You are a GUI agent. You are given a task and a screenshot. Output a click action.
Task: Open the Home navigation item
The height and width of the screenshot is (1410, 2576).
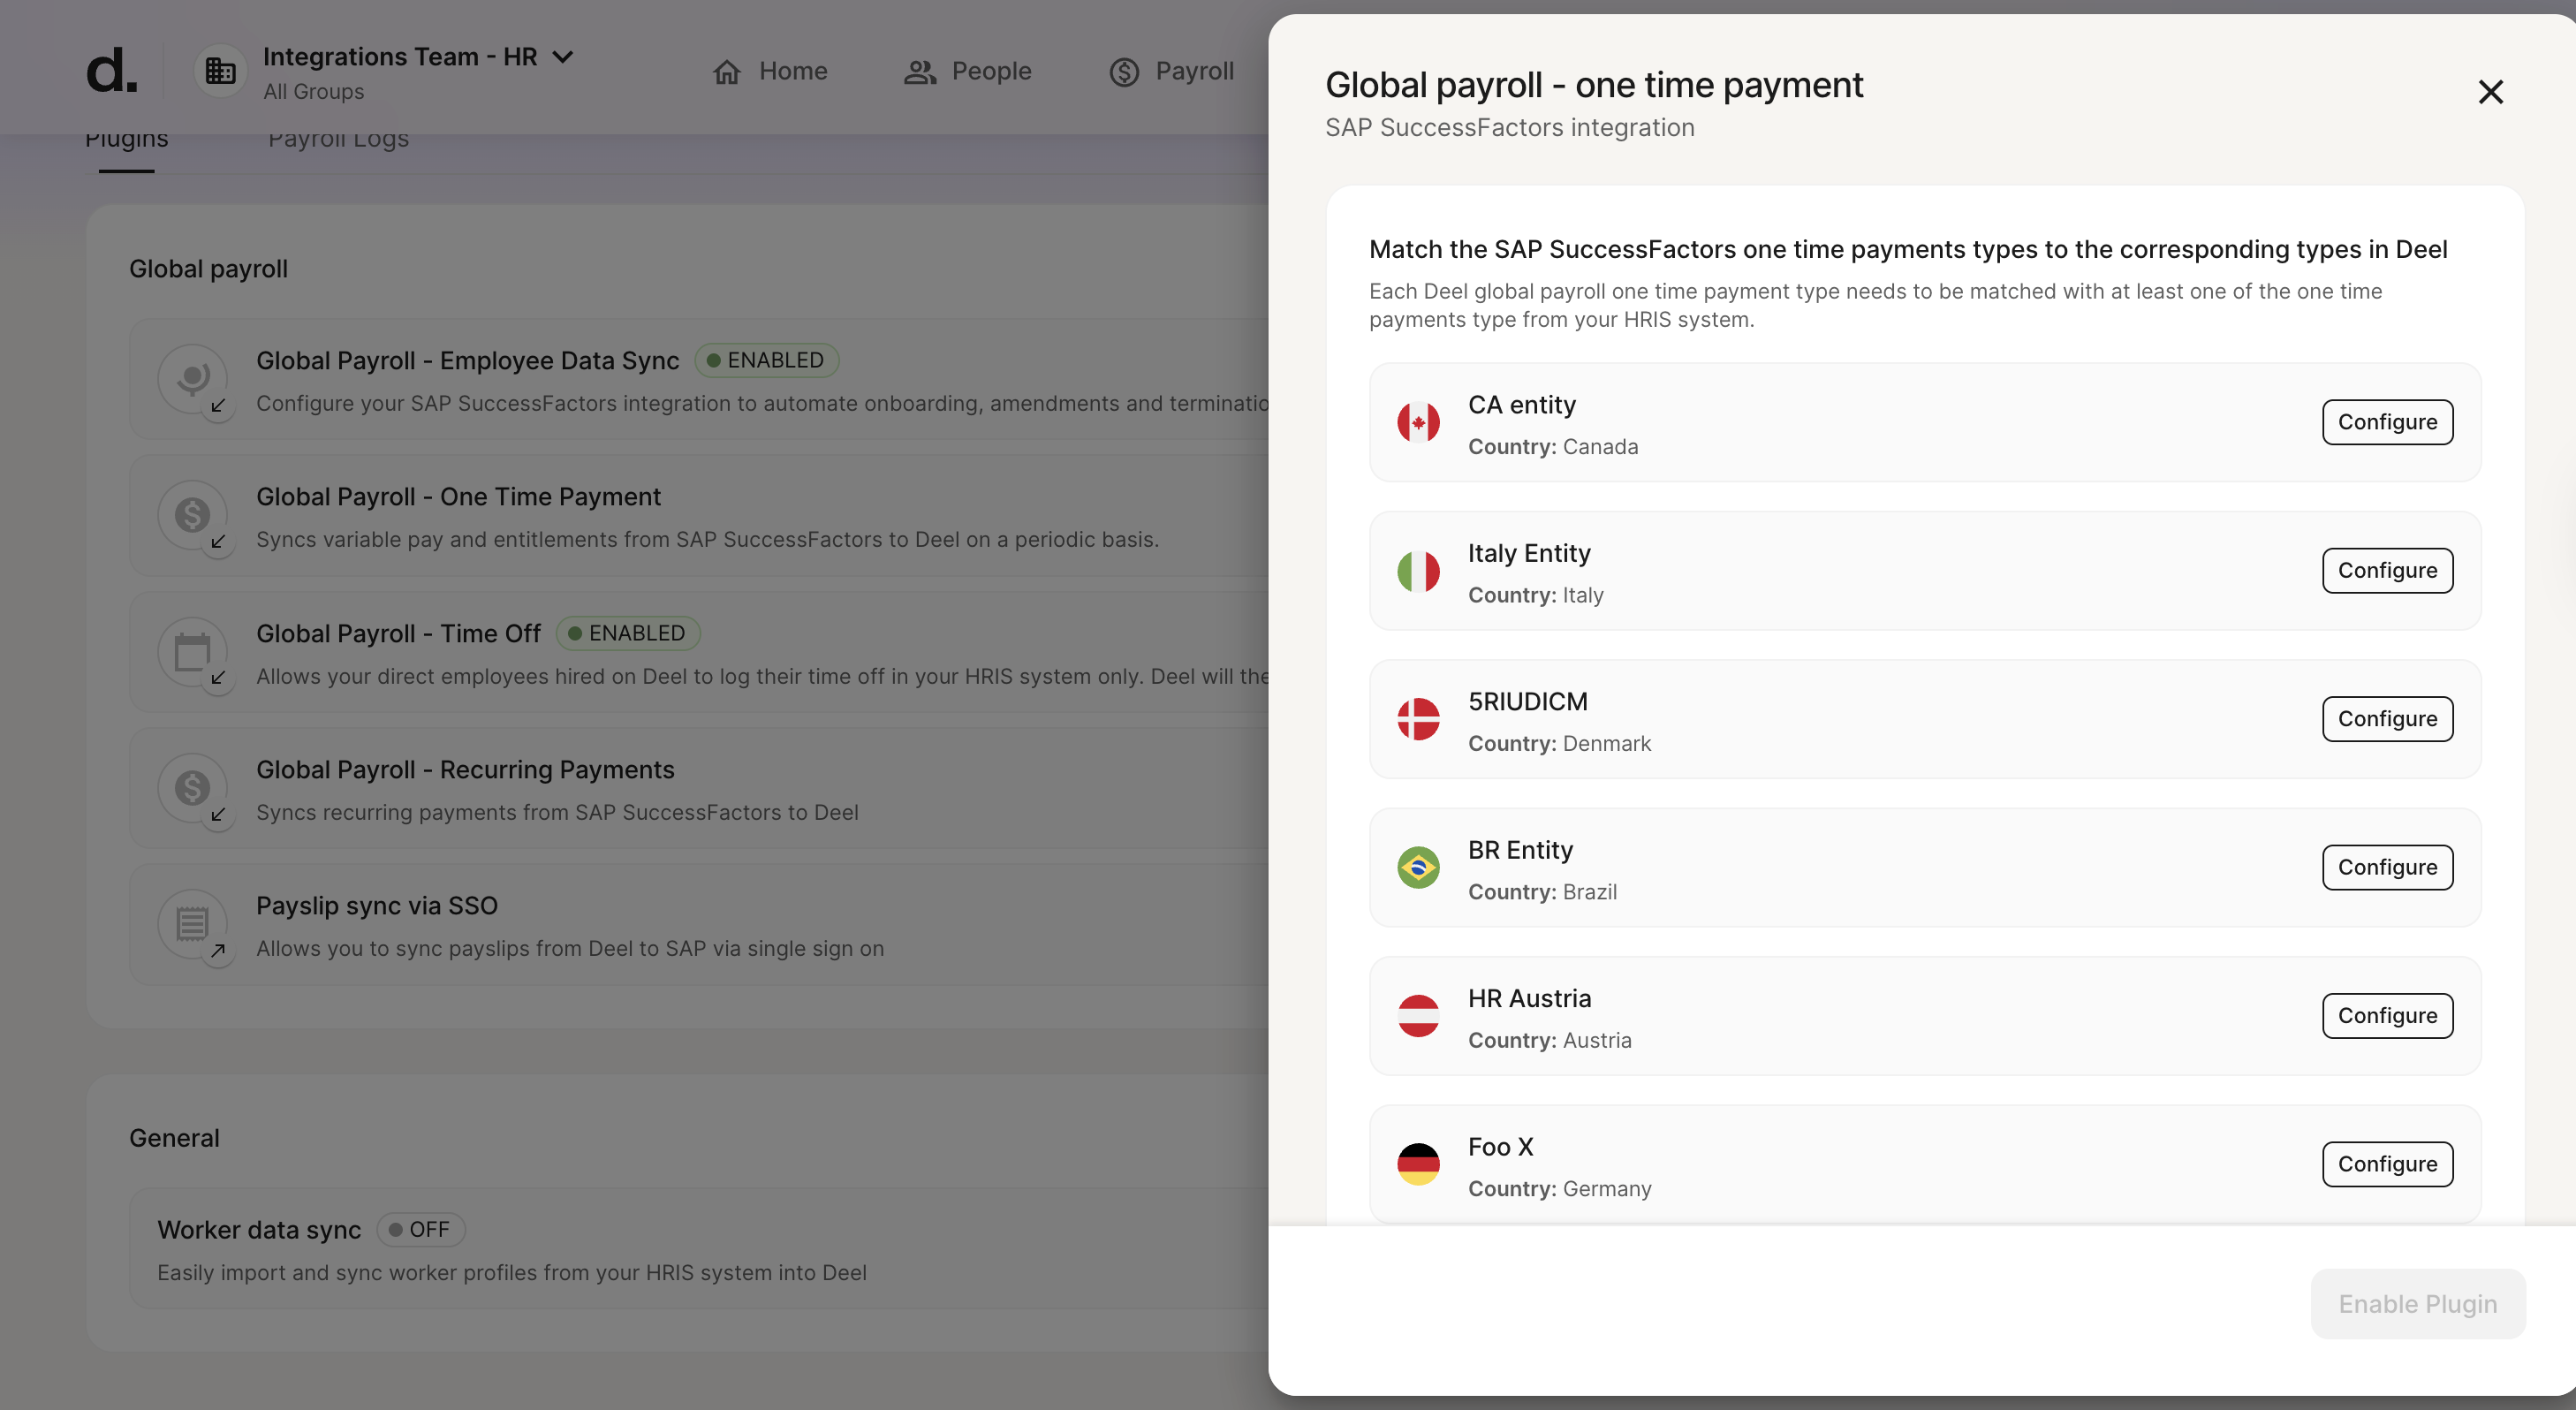pyautogui.click(x=770, y=71)
